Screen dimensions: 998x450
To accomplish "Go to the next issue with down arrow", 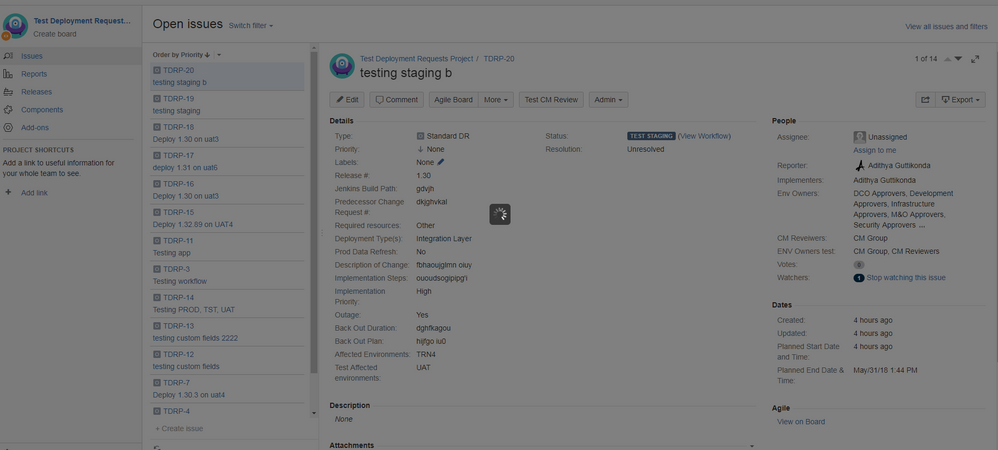I will (x=958, y=59).
